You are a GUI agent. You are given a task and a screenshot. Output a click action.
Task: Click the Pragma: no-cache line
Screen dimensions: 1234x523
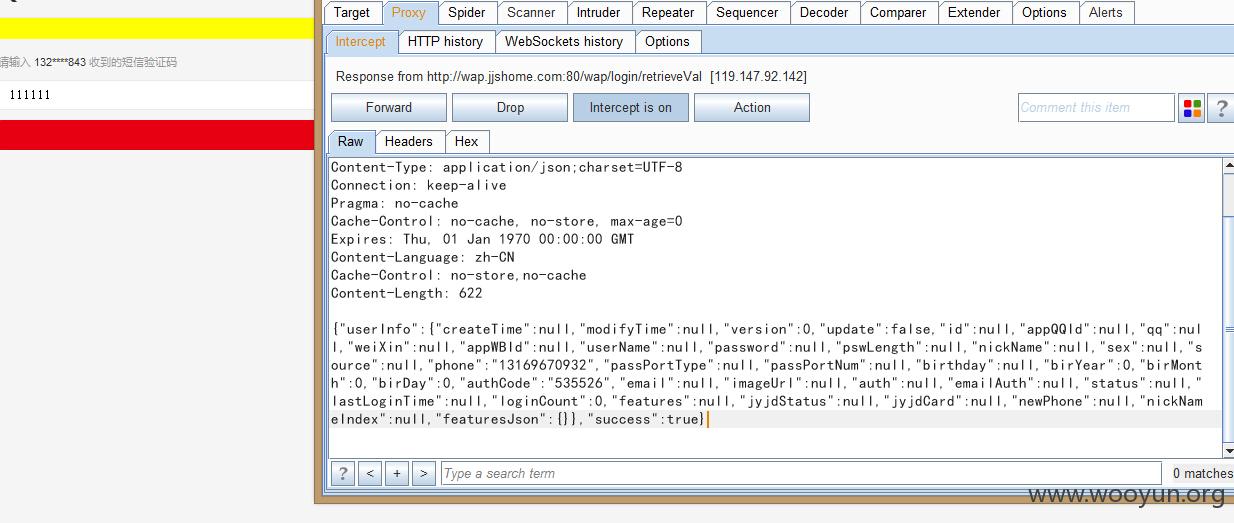(x=395, y=203)
